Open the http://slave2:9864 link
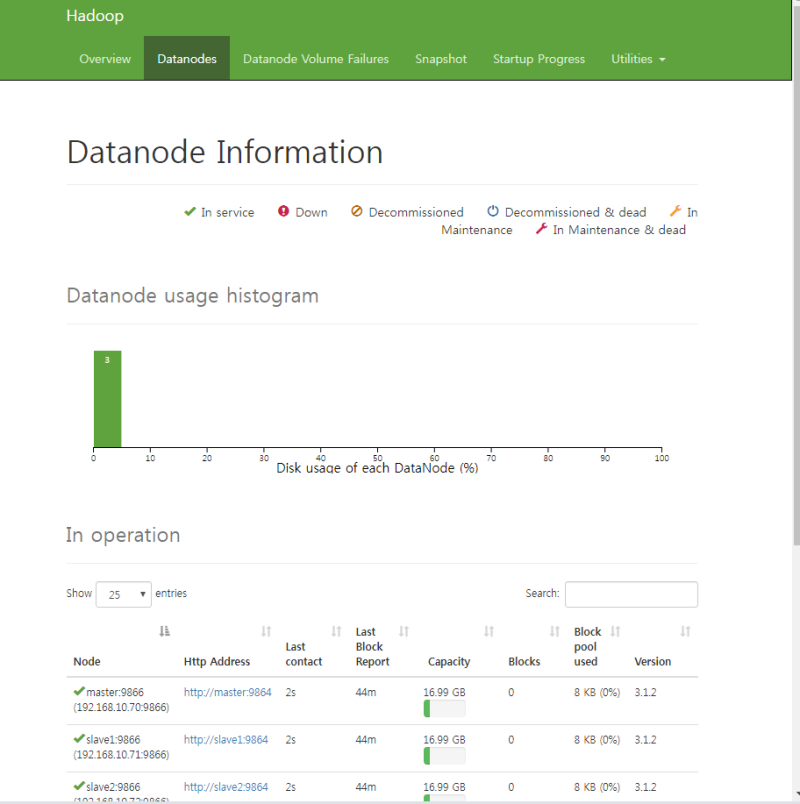The height and width of the screenshot is (804, 800). click(226, 787)
